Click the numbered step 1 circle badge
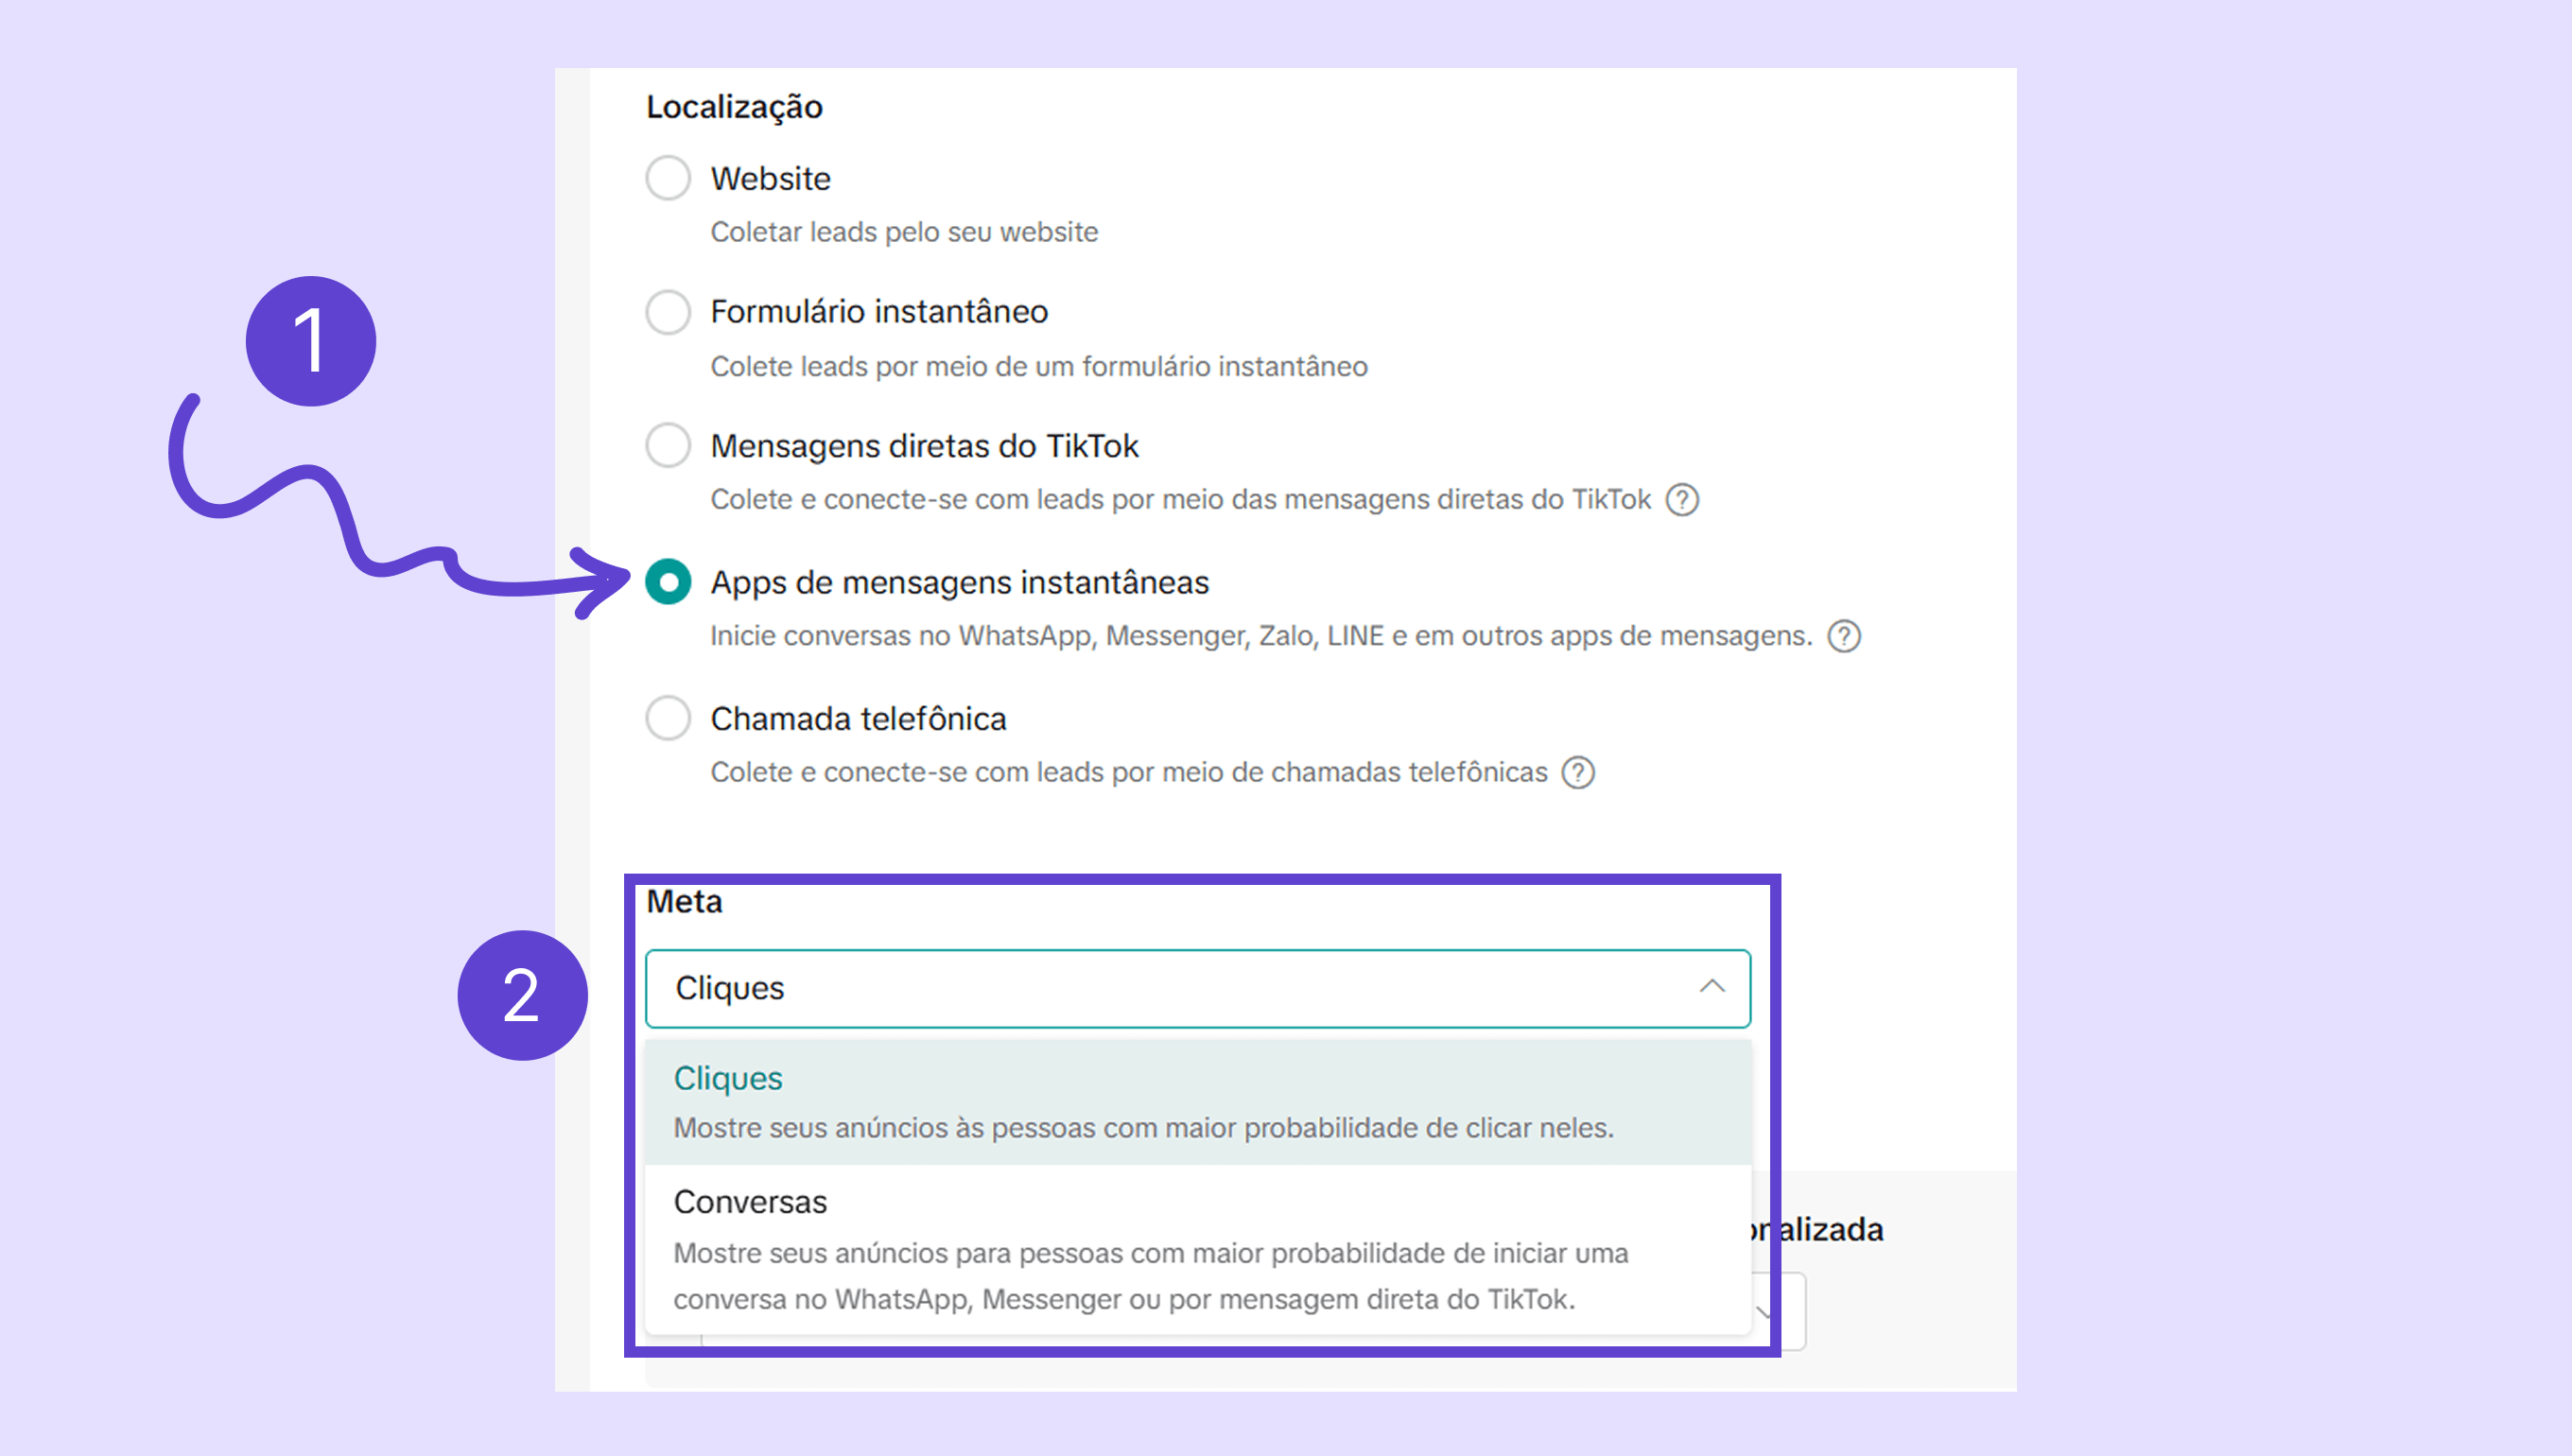 click(x=311, y=341)
